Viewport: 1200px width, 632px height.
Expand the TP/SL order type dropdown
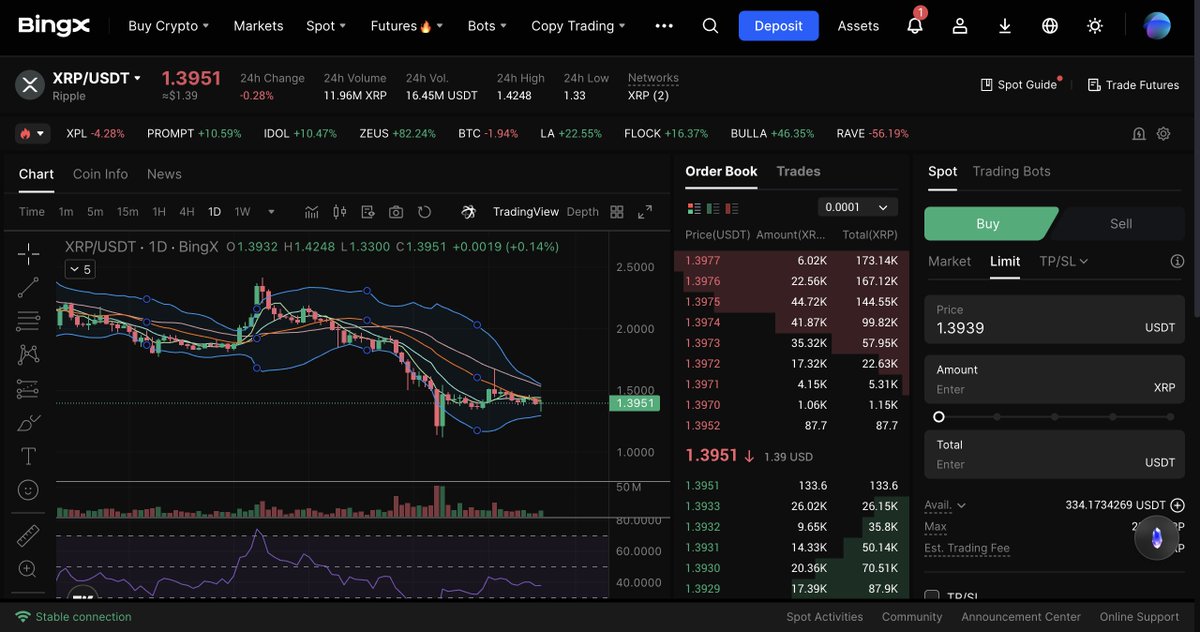[x=1064, y=261]
